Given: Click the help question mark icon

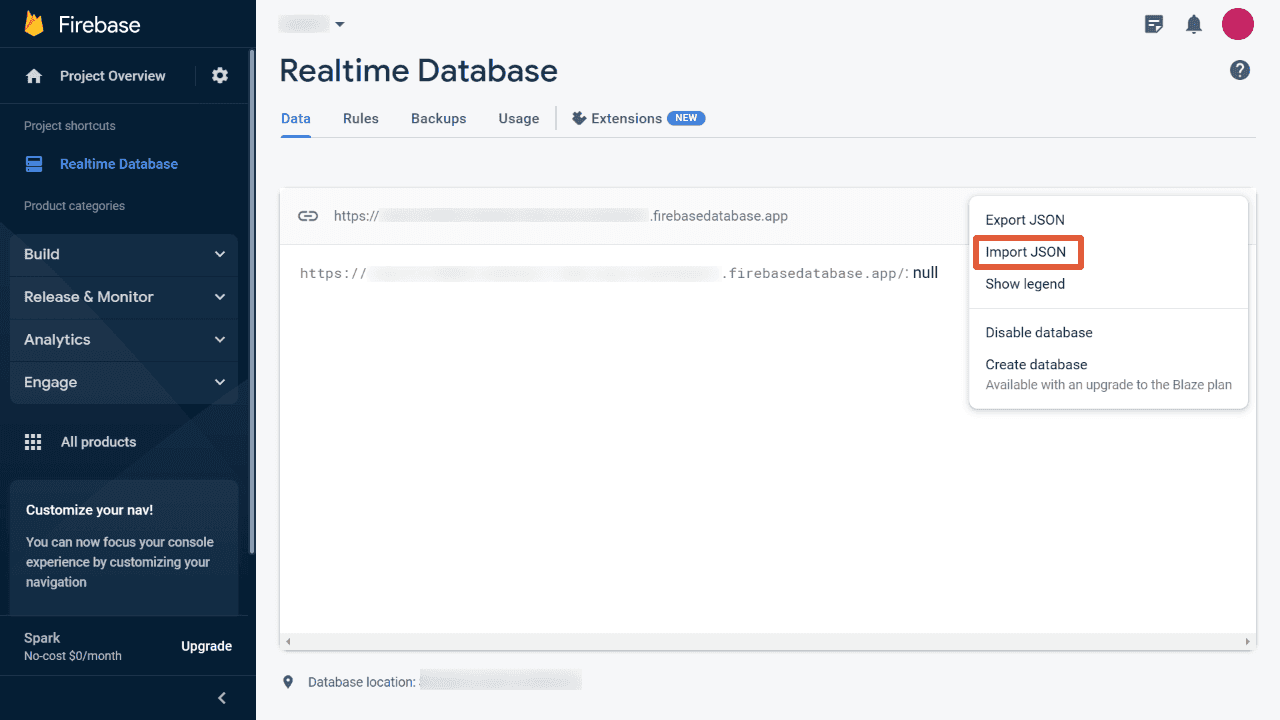Looking at the screenshot, I should [1240, 70].
